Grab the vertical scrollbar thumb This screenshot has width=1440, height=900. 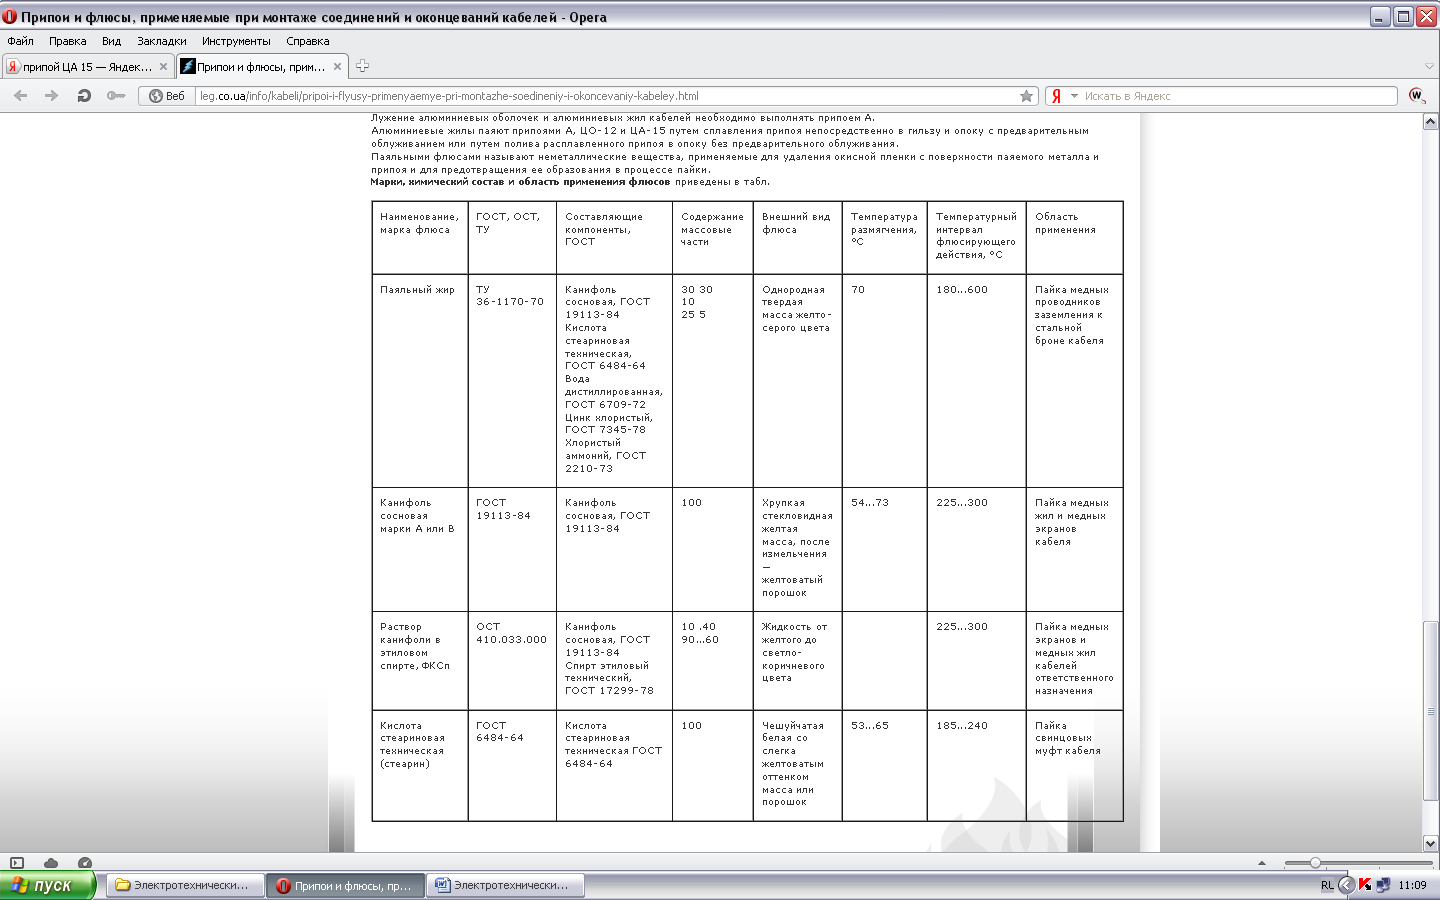(x=1430, y=711)
